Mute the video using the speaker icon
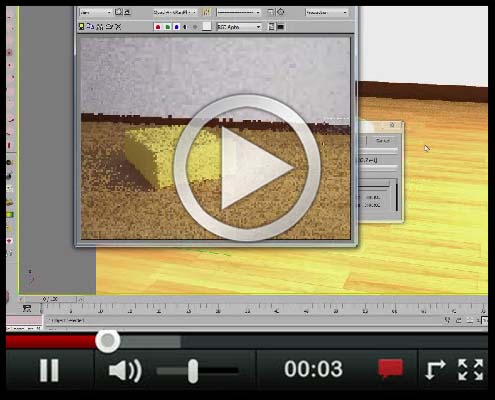Image resolution: width=495 pixels, height=400 pixels. [125, 370]
